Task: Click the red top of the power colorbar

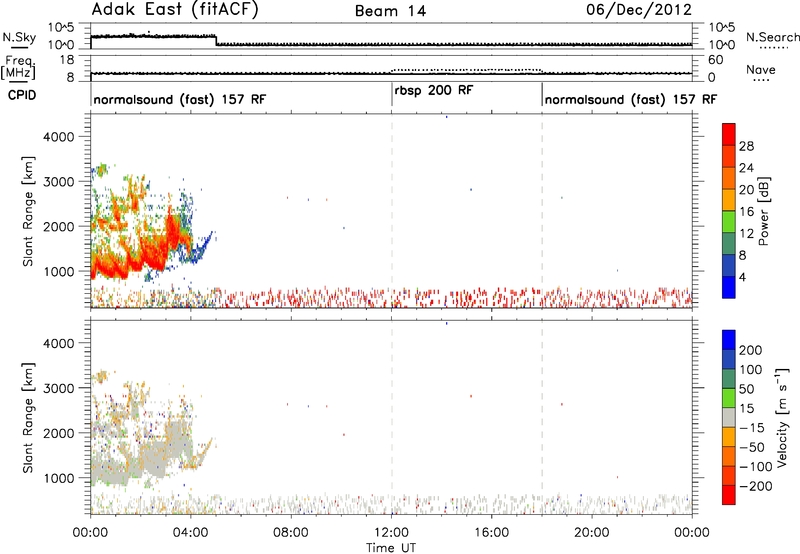Action: point(729,134)
